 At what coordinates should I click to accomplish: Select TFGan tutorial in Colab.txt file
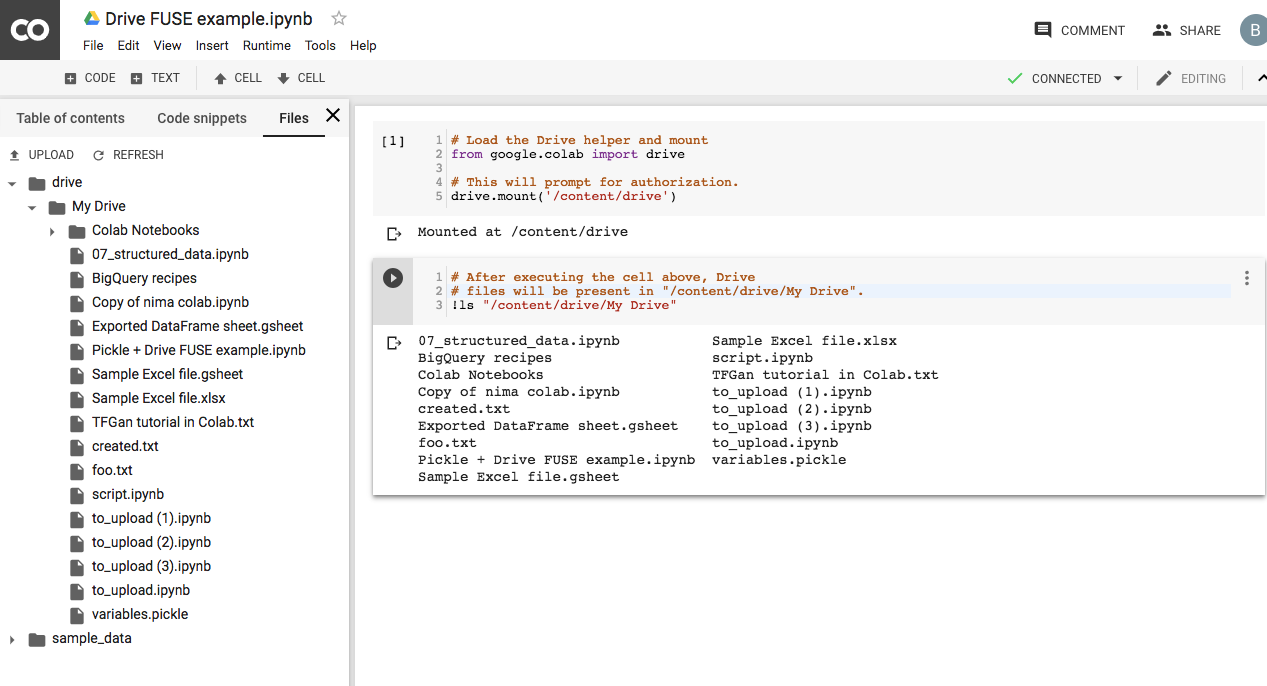(173, 423)
